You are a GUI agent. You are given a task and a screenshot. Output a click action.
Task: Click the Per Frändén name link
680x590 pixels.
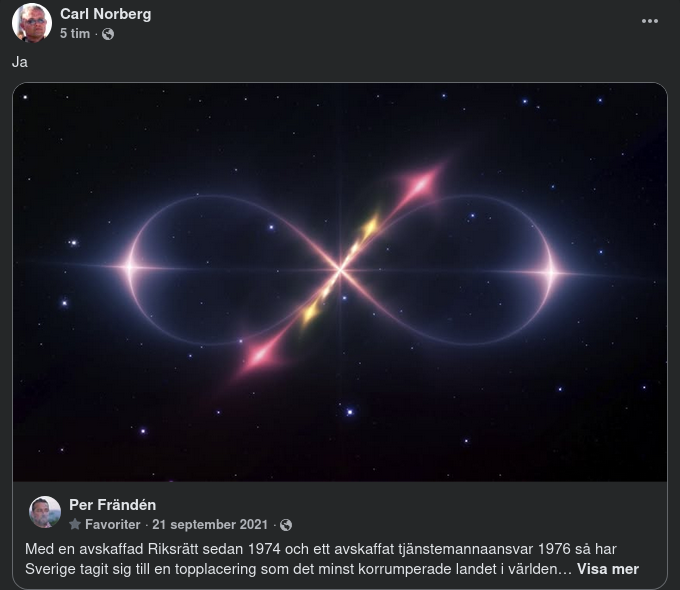coord(112,505)
